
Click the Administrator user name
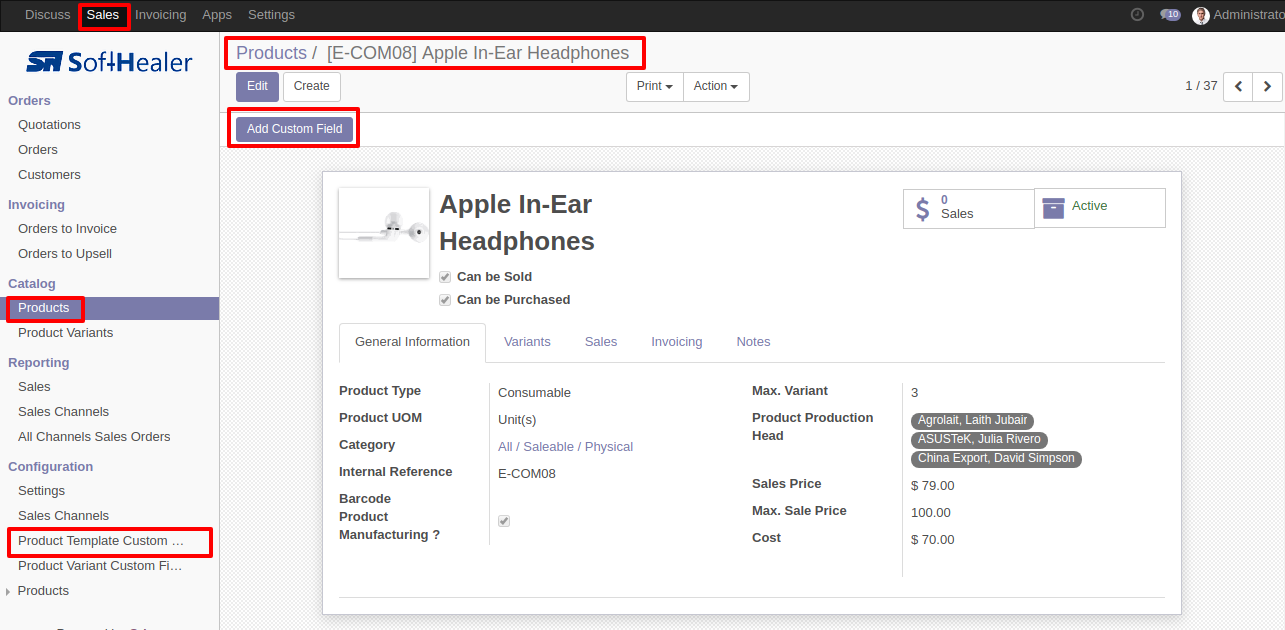[x=1249, y=15]
